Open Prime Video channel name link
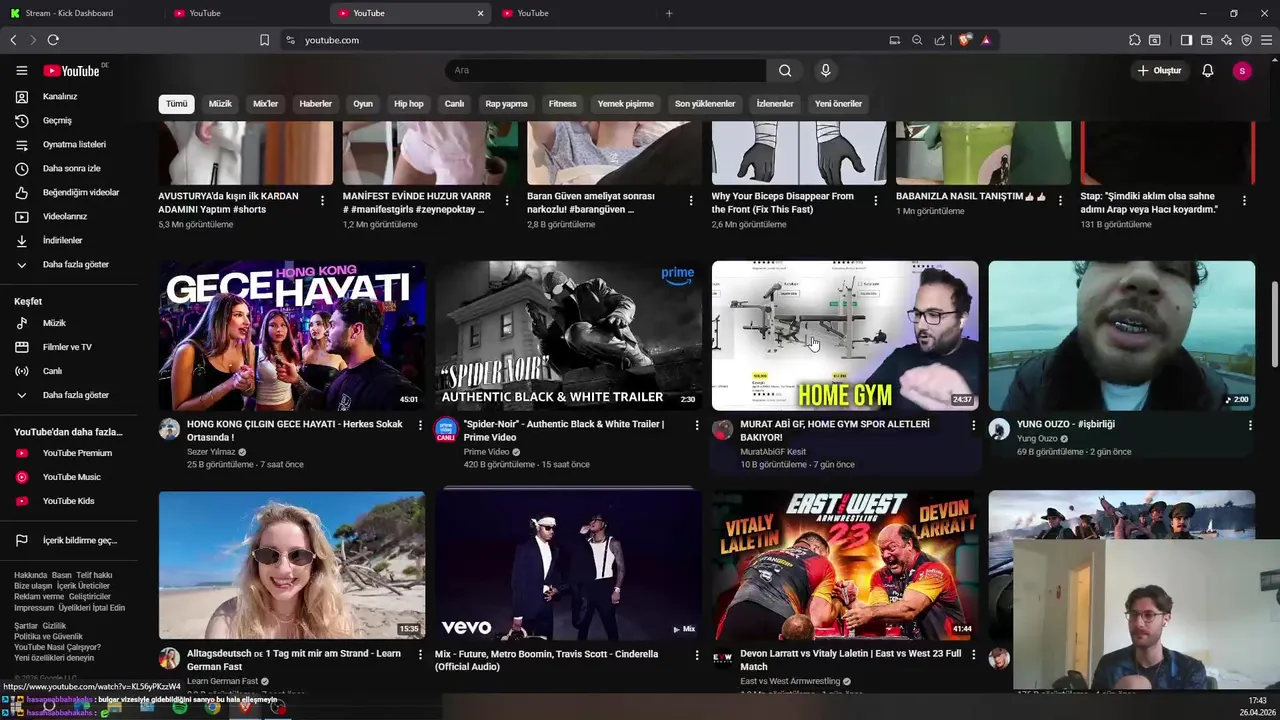 487,452
